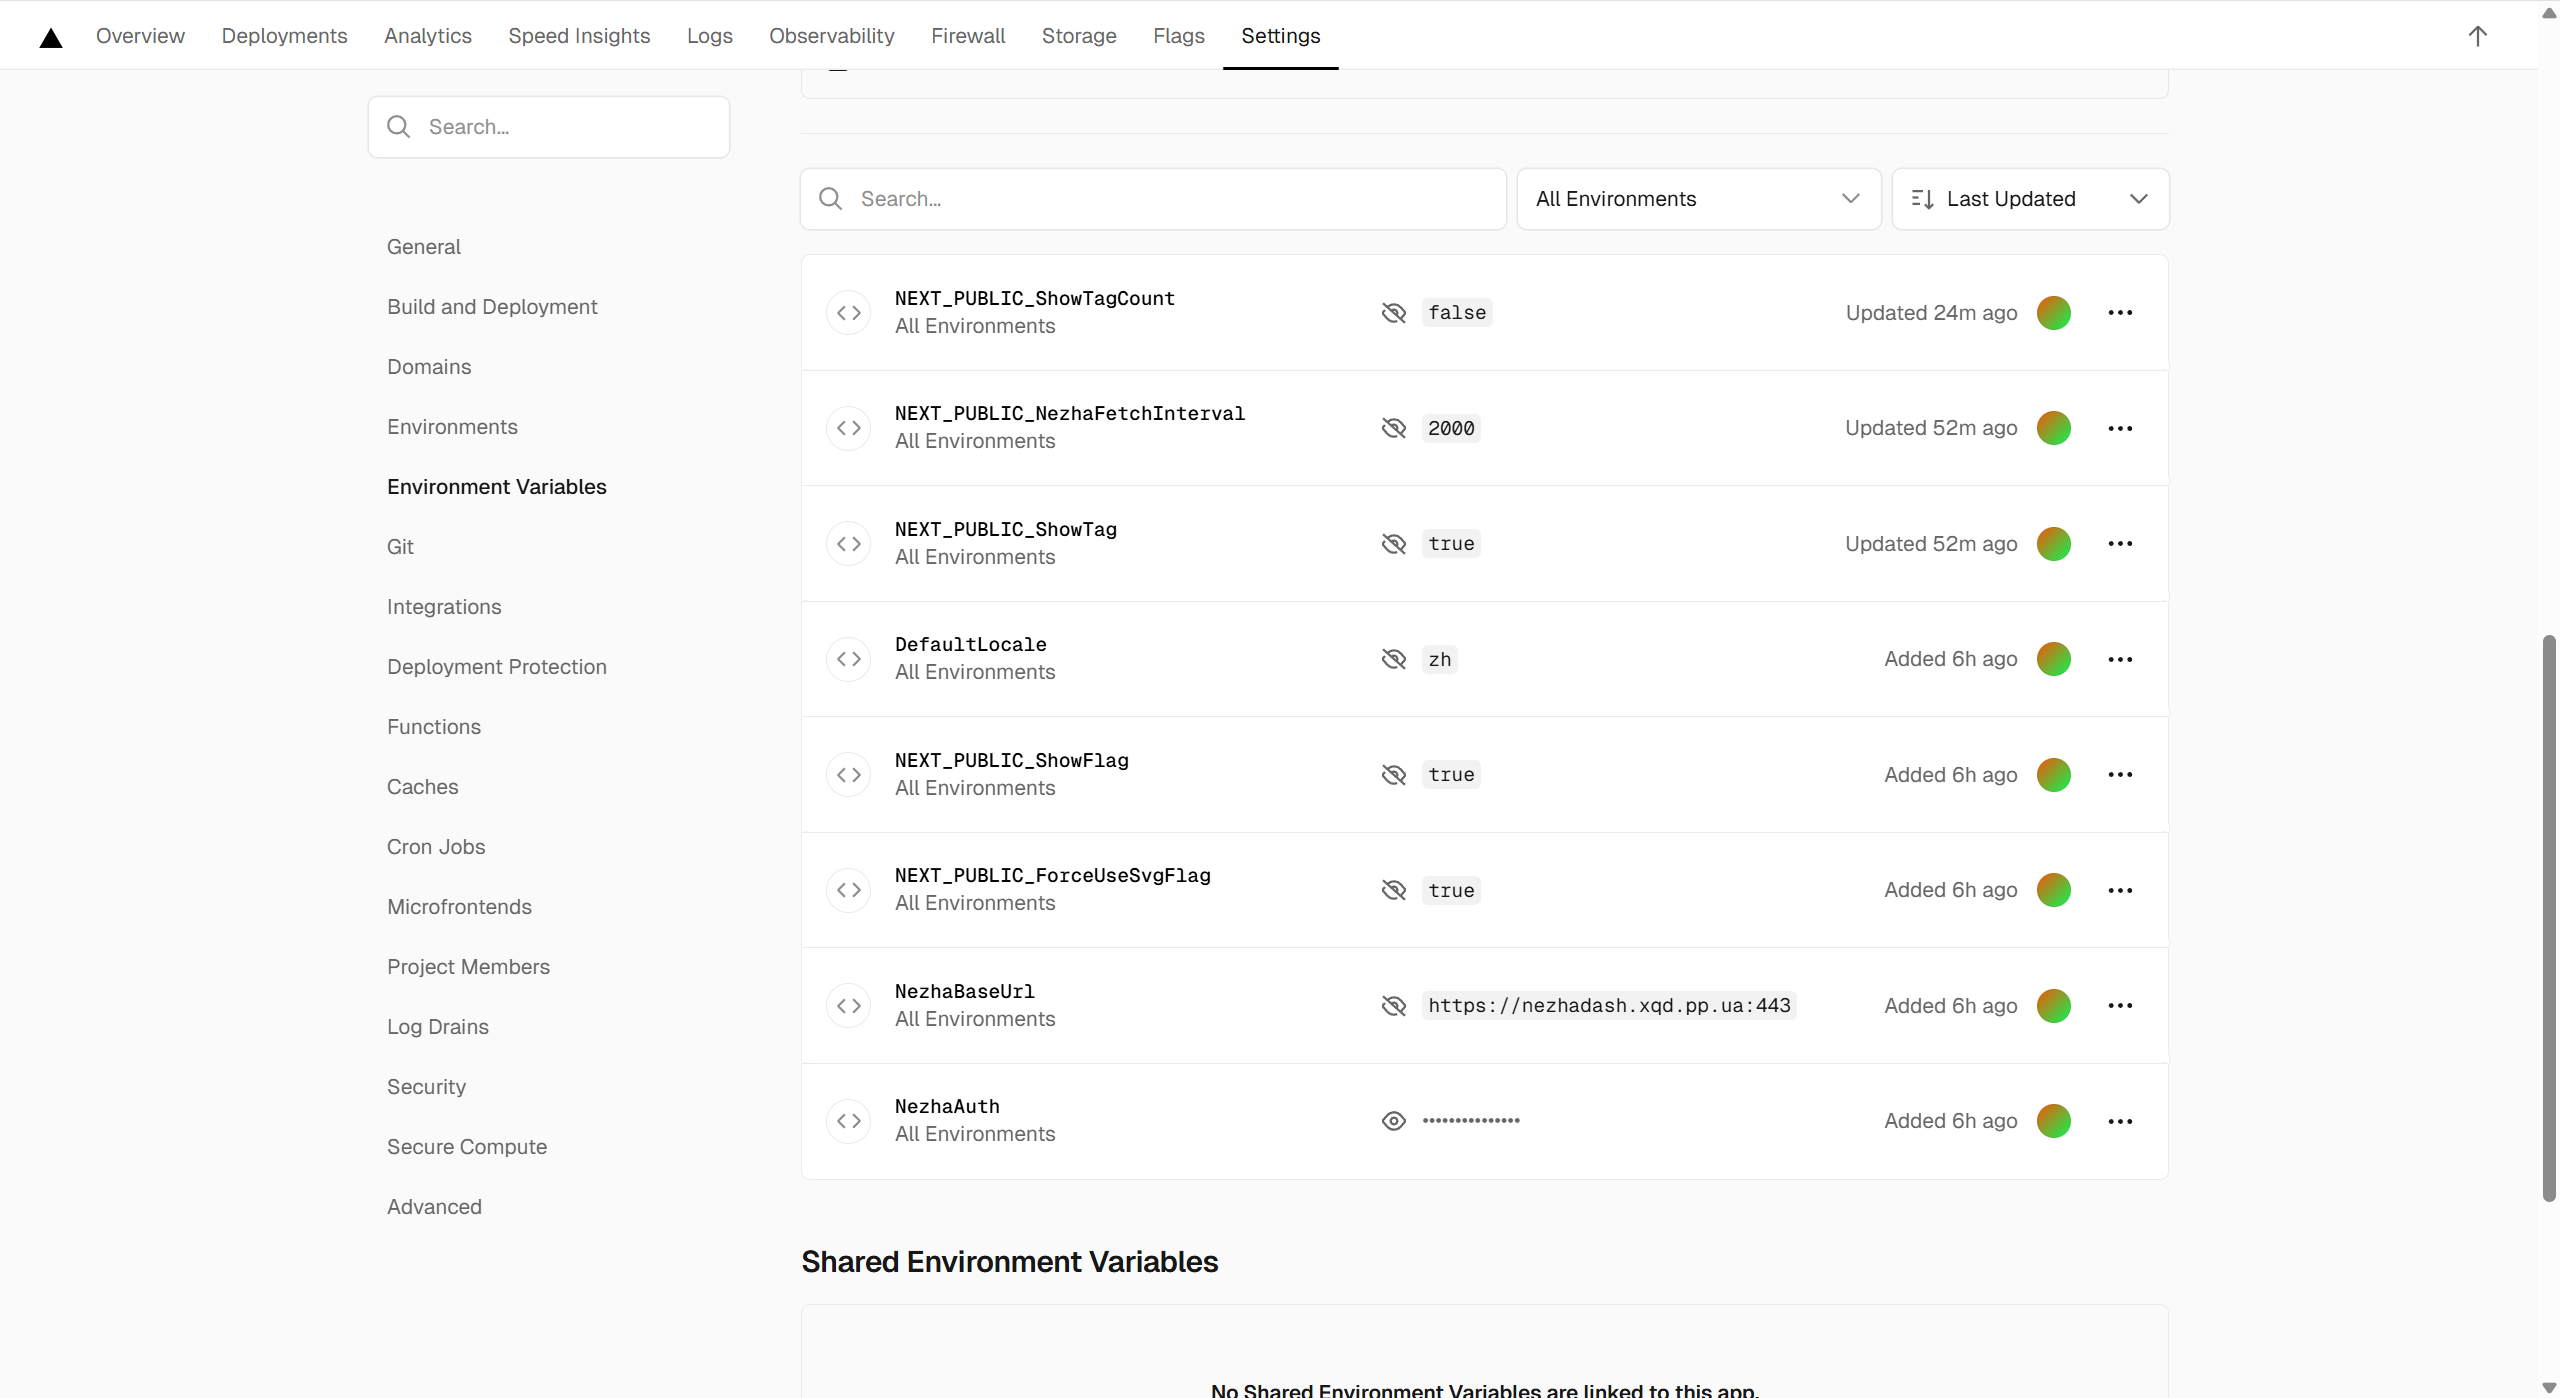Open three-dot menu for NEXT_PUBLIC_ShowTagCount
The width and height of the screenshot is (2560, 1398).
click(2120, 313)
